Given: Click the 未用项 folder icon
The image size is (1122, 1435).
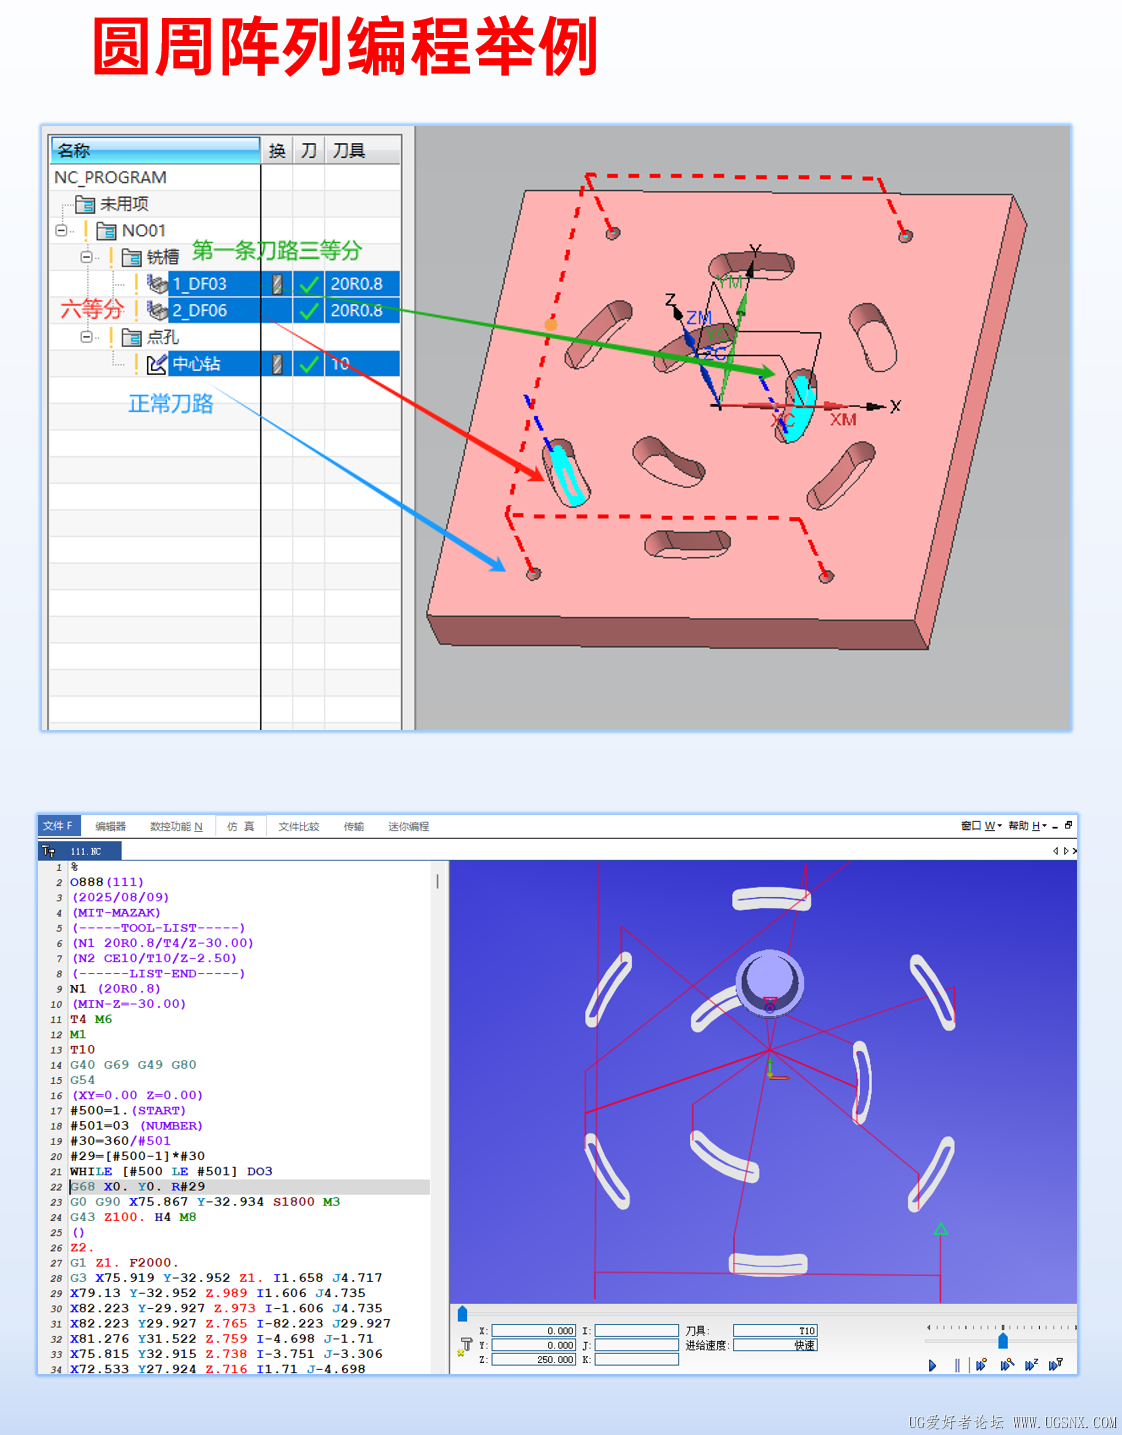Looking at the screenshot, I should tap(85, 204).
